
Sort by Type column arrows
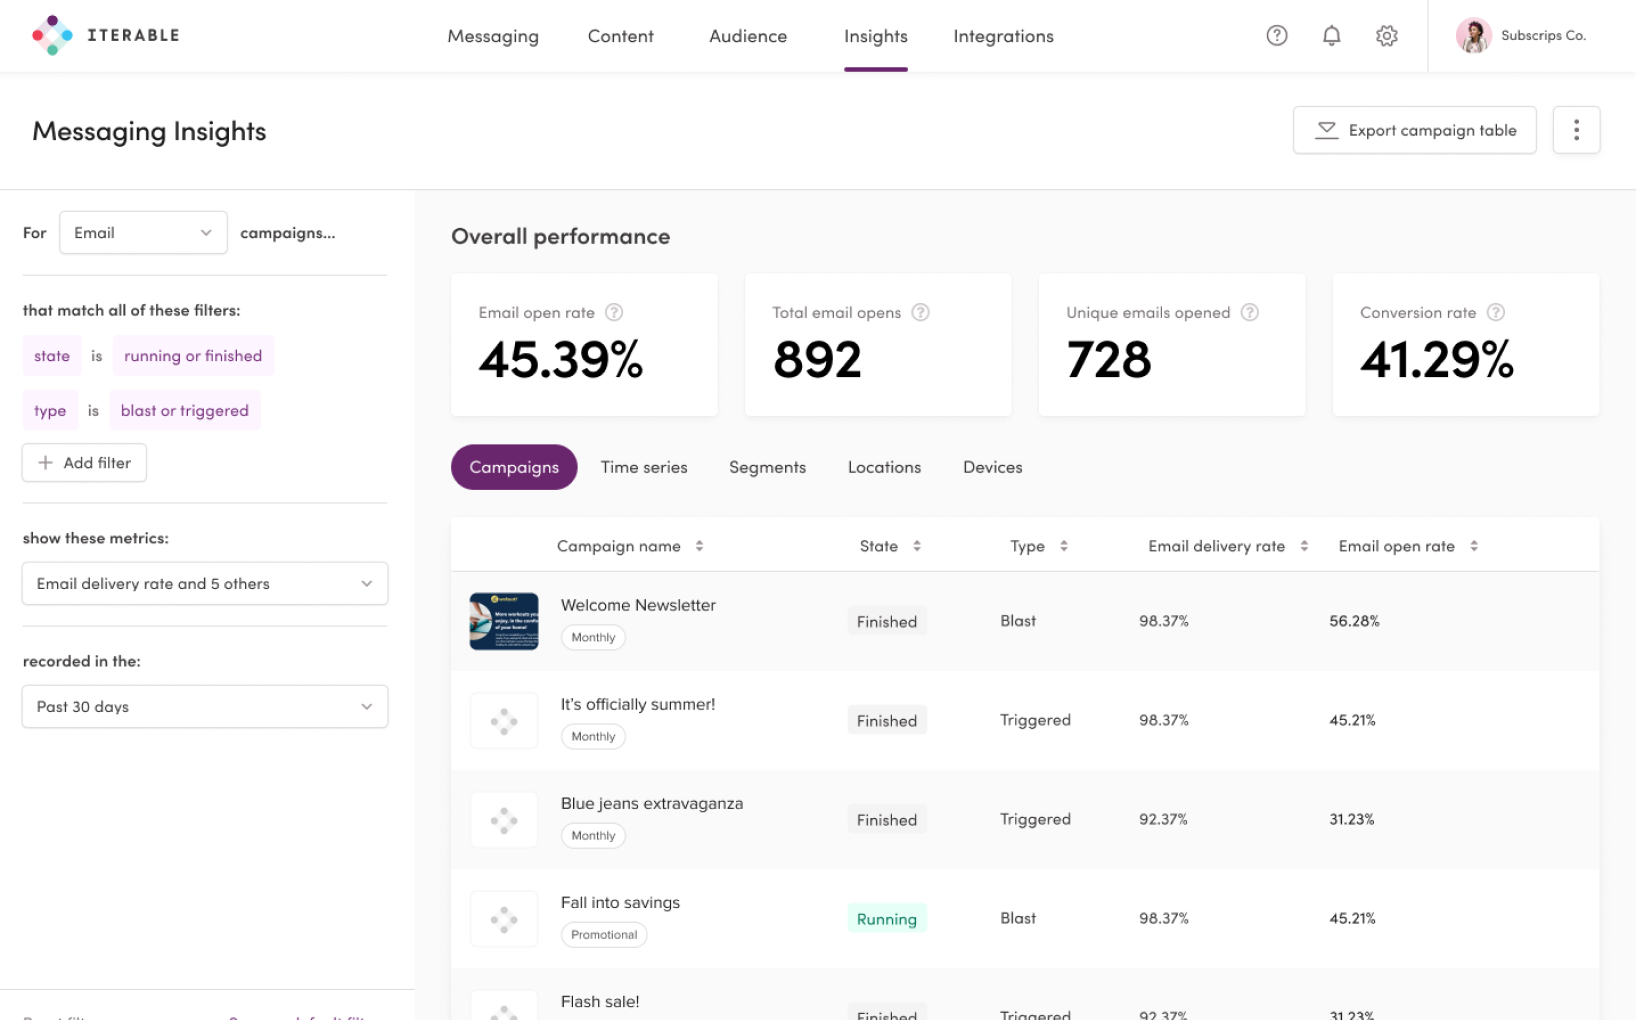pos(1063,546)
